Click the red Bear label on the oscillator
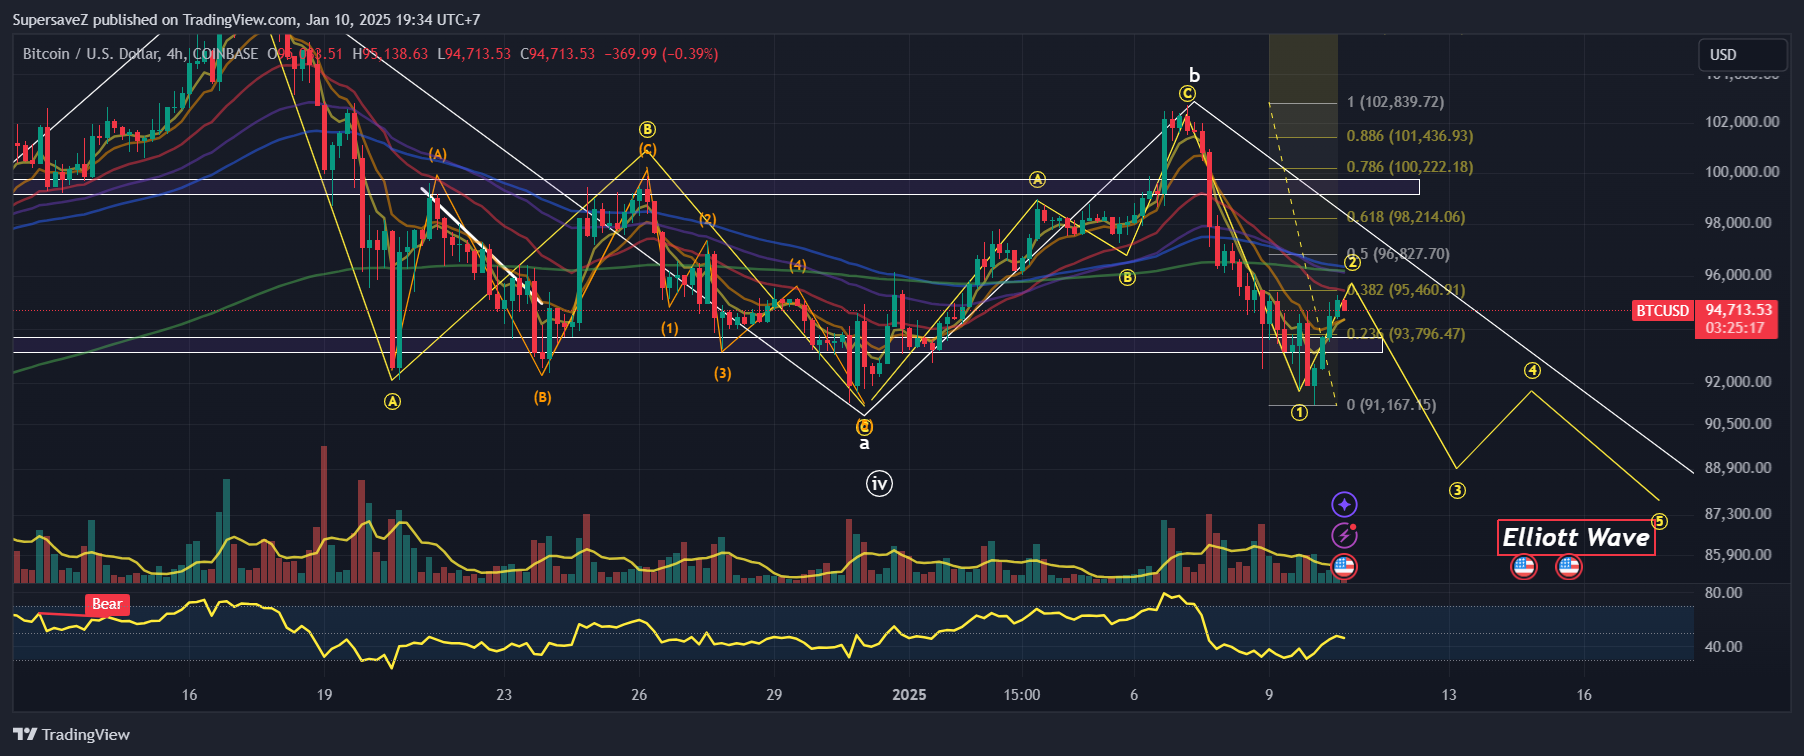 (107, 604)
